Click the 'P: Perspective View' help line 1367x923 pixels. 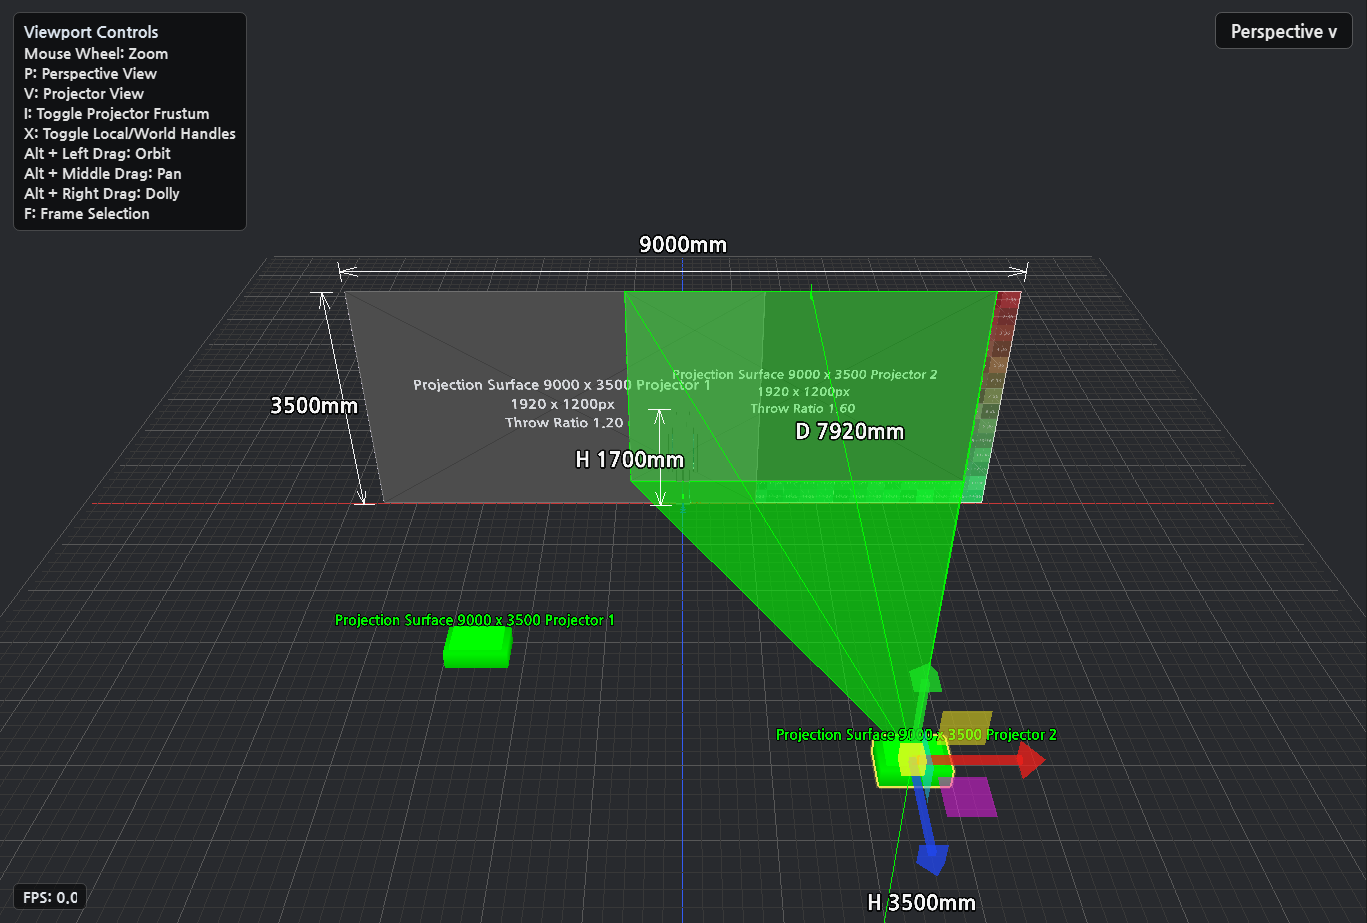tap(90, 73)
